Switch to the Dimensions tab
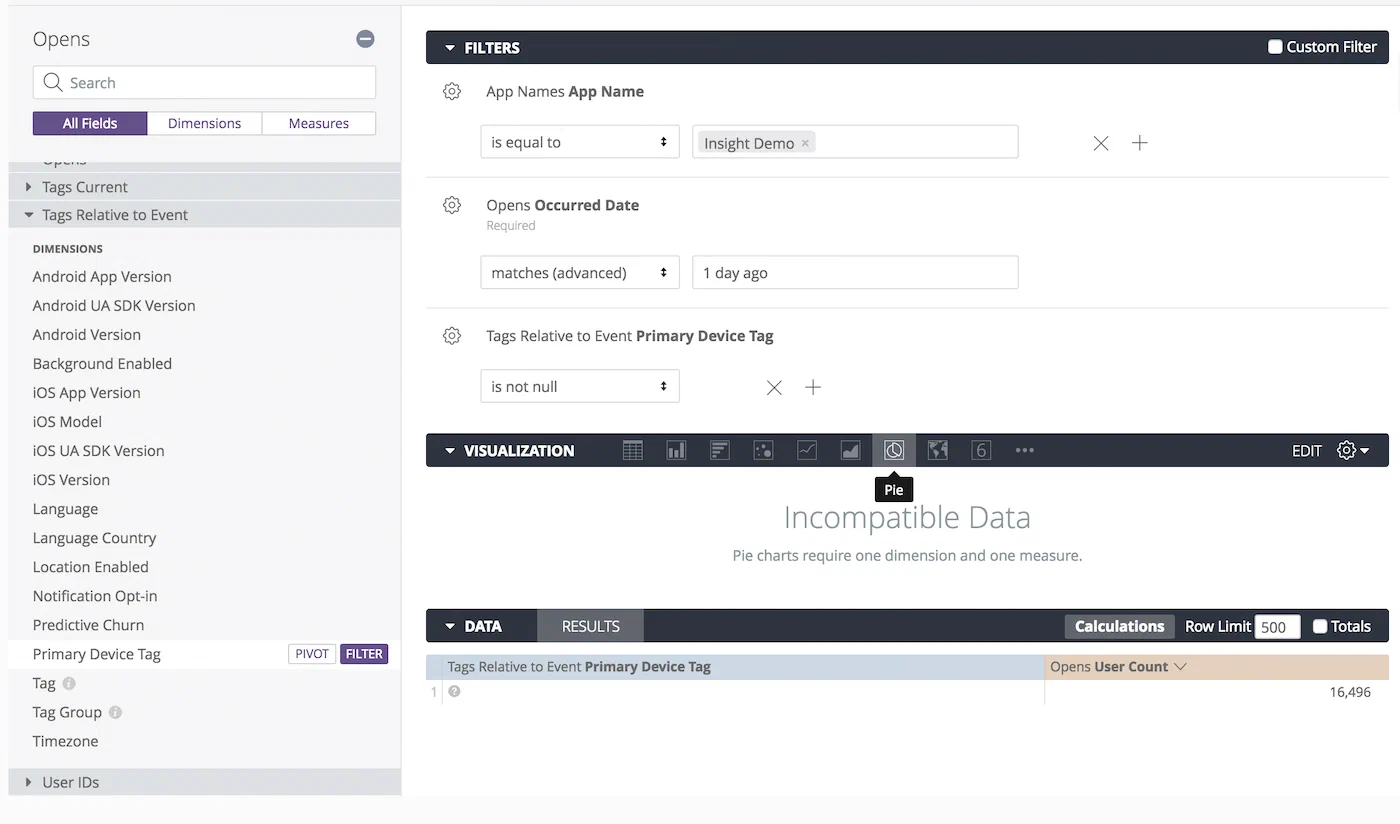The width and height of the screenshot is (1400, 824). [204, 123]
